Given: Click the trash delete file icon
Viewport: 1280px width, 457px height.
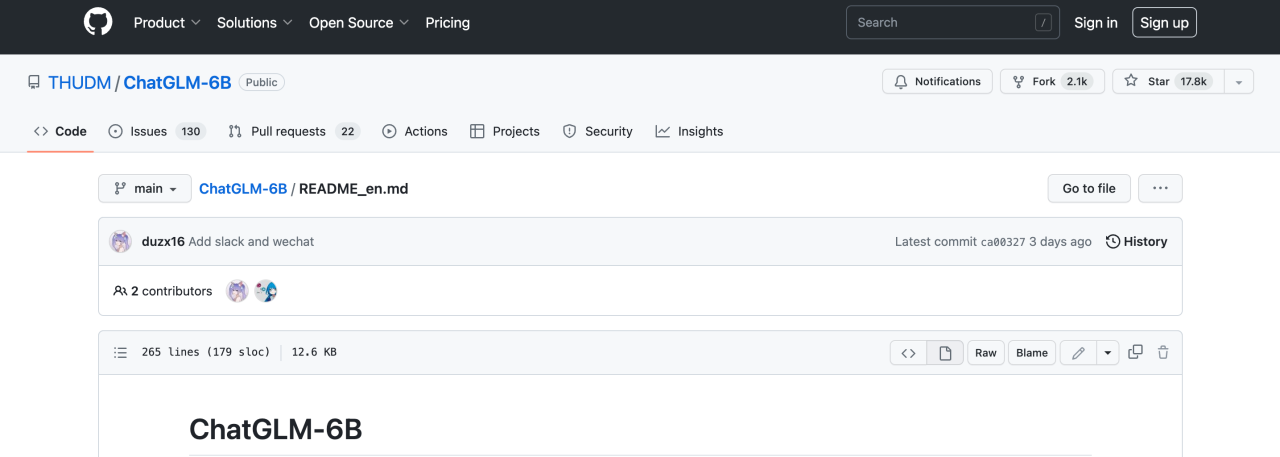Looking at the screenshot, I should pos(1163,353).
